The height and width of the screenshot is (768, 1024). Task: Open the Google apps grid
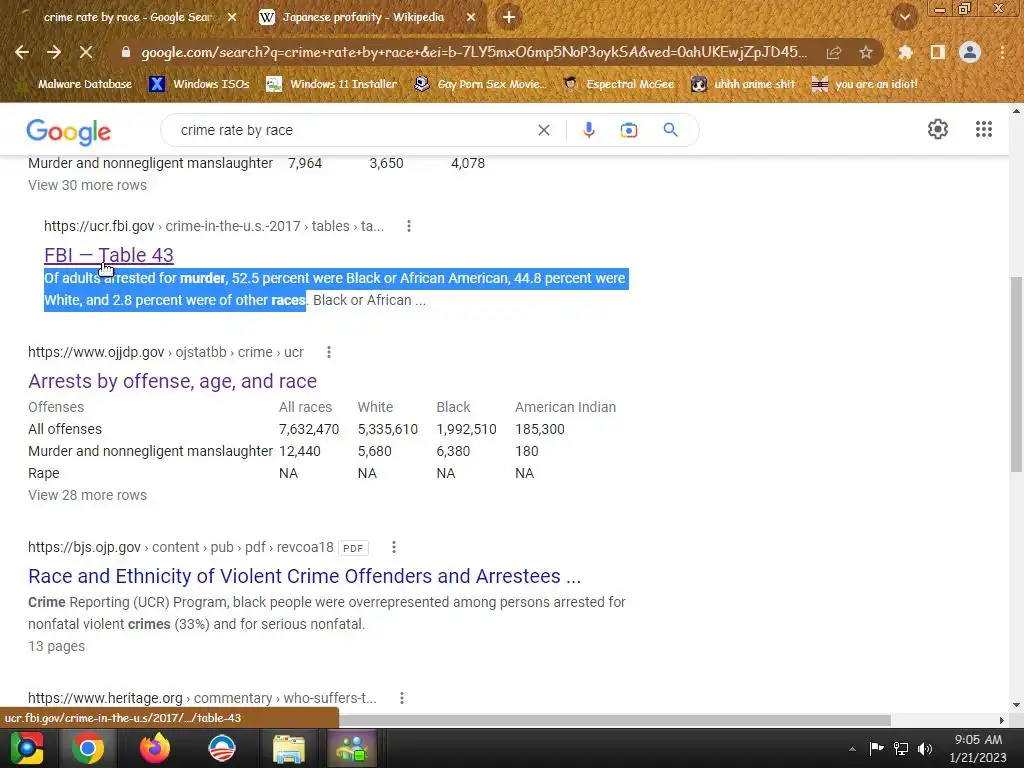pos(984,129)
